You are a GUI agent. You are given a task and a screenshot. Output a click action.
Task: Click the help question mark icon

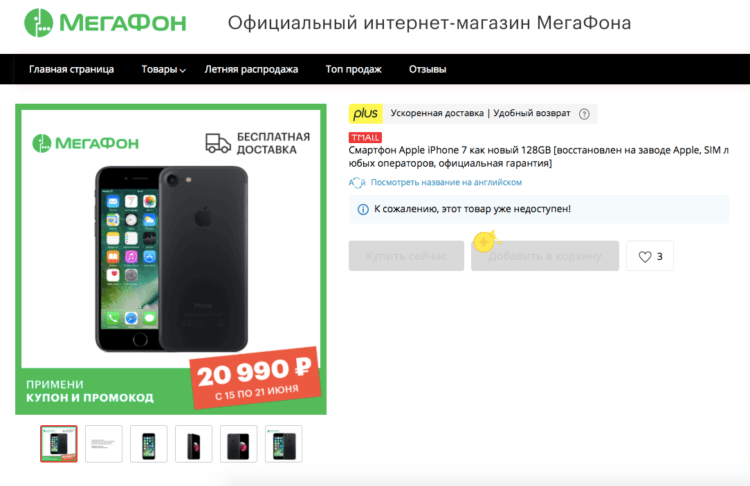(584, 114)
